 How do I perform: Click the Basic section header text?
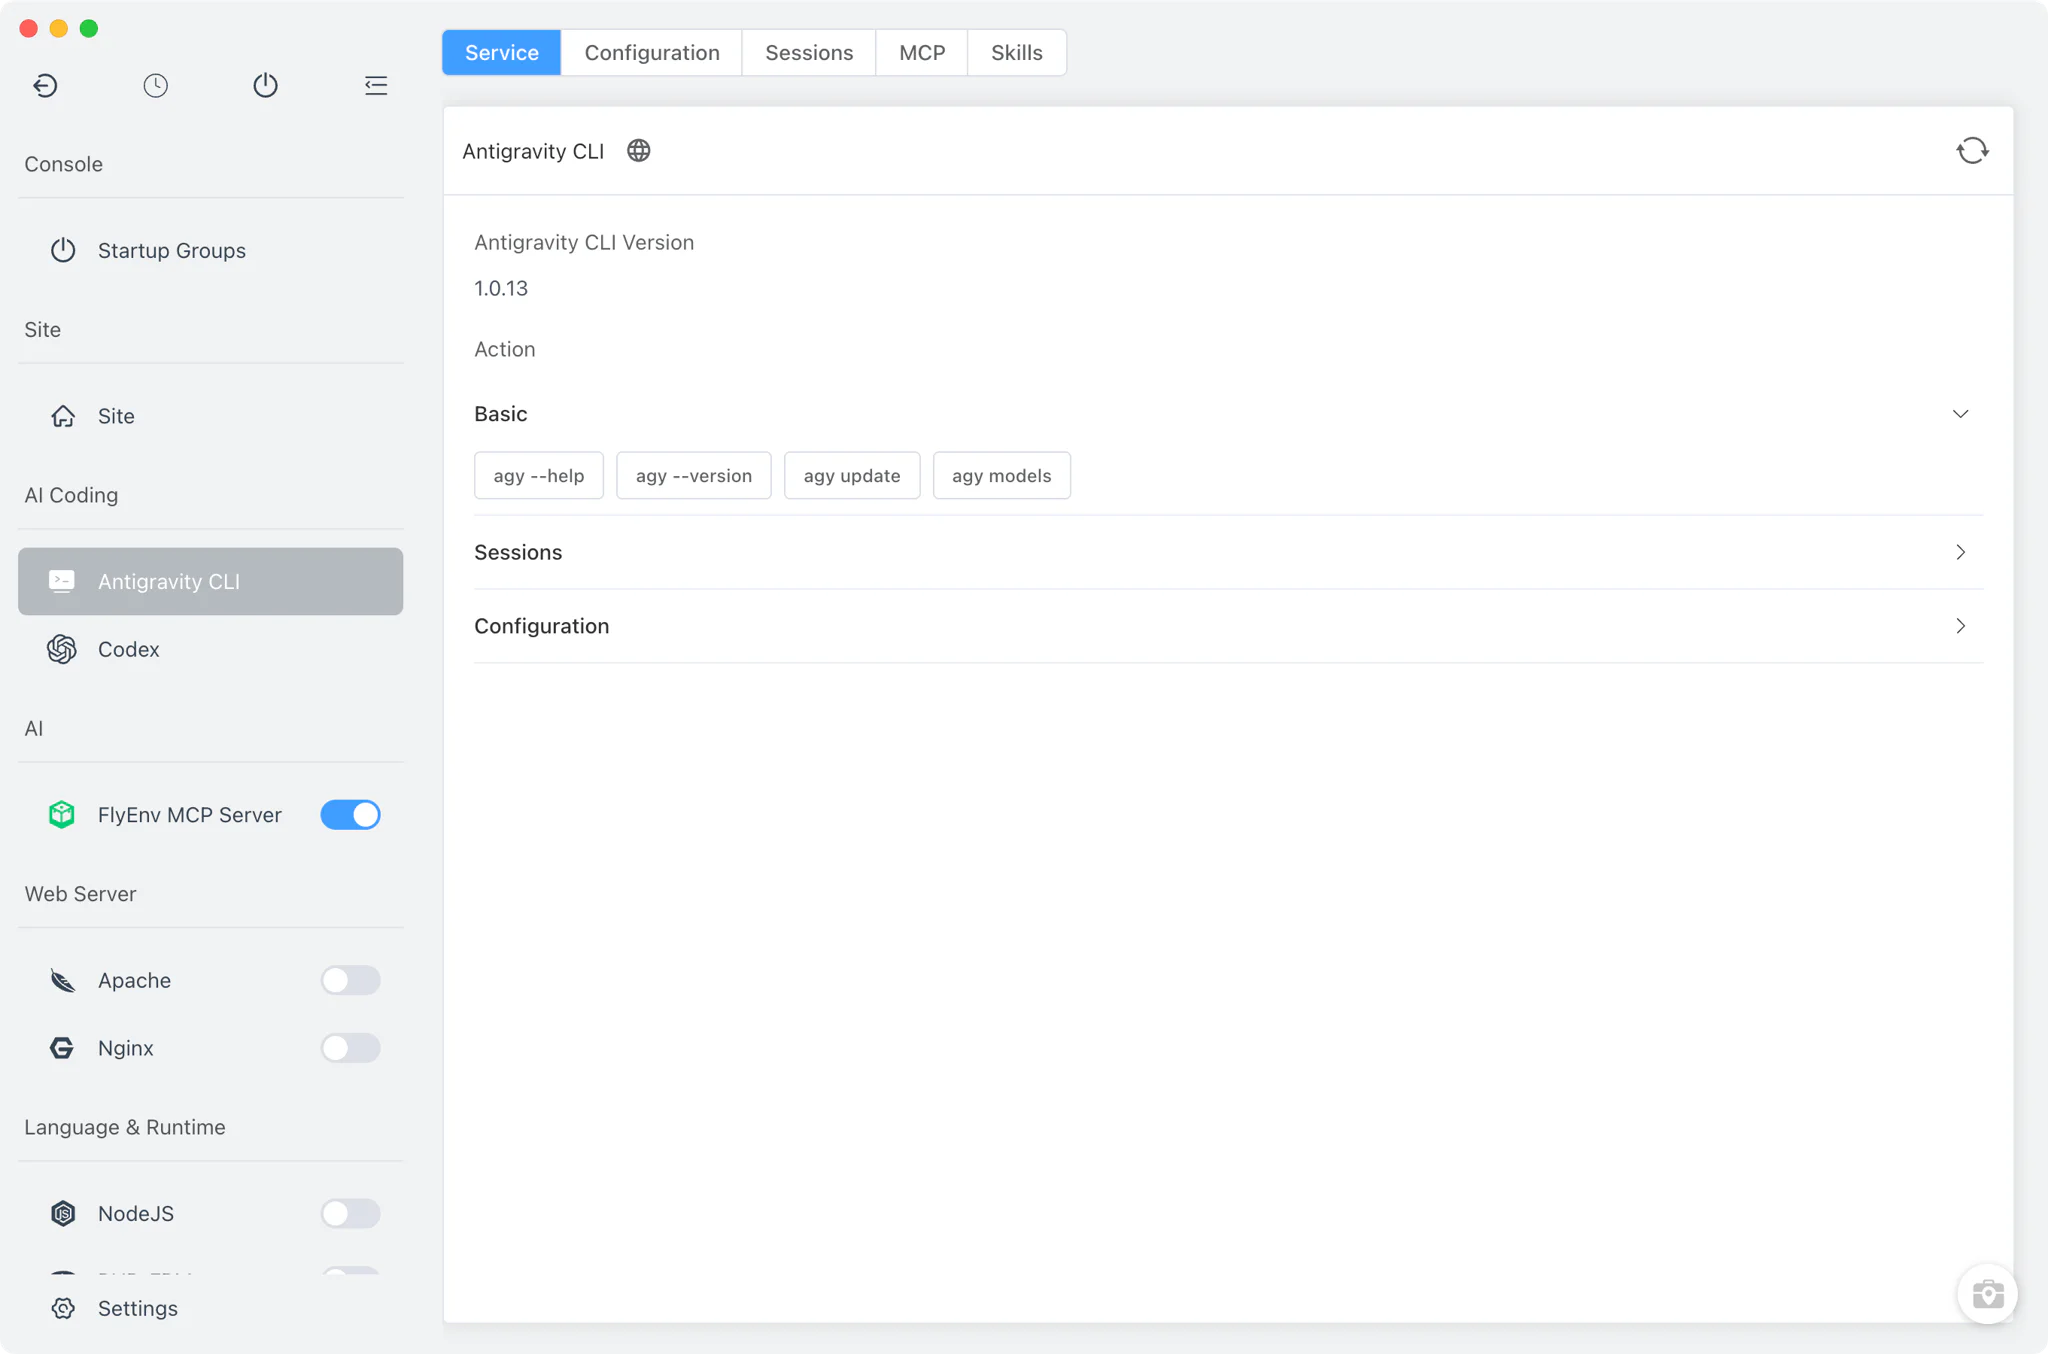[x=500, y=414]
